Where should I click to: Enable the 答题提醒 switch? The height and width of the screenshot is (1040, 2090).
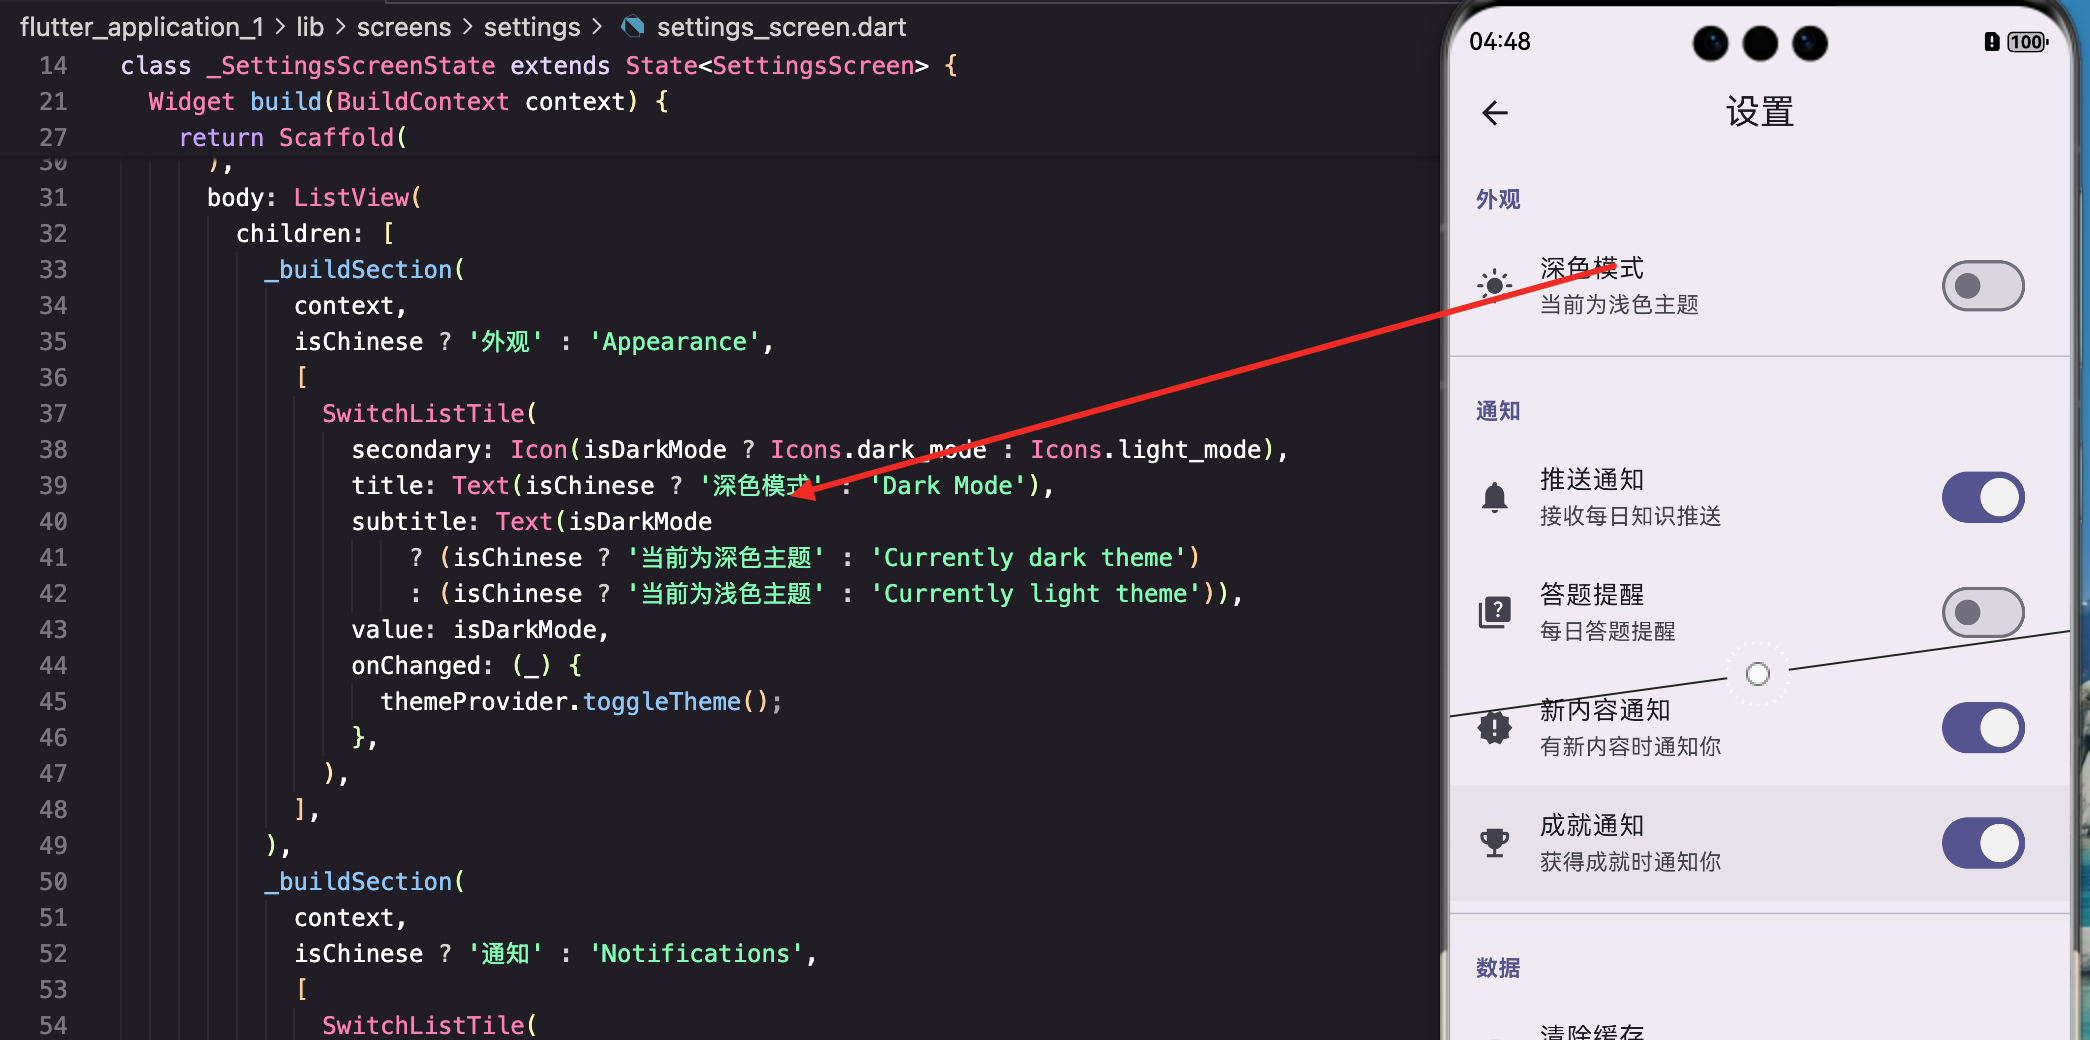click(1983, 612)
